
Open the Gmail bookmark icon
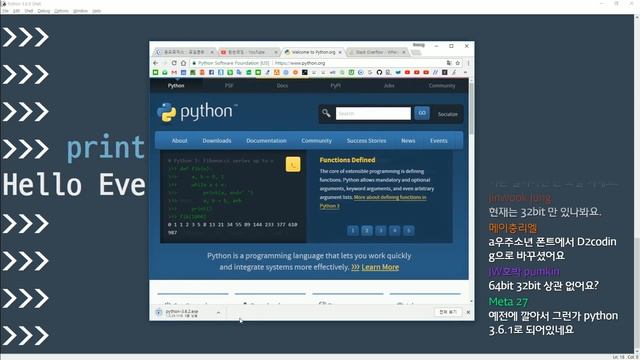174,72
